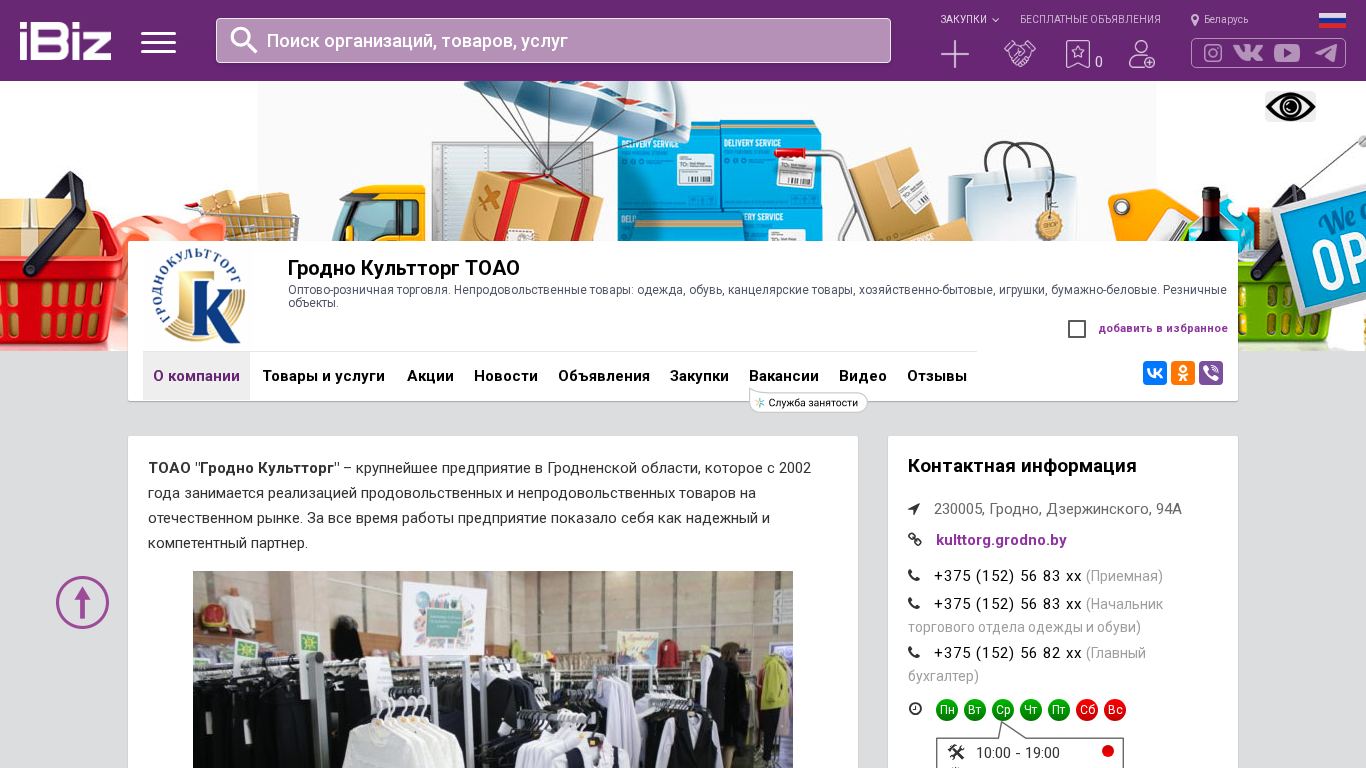Image resolution: width=1366 pixels, height=768 pixels.
Task: Open Беларусь location selector
Action: (x=1219, y=20)
